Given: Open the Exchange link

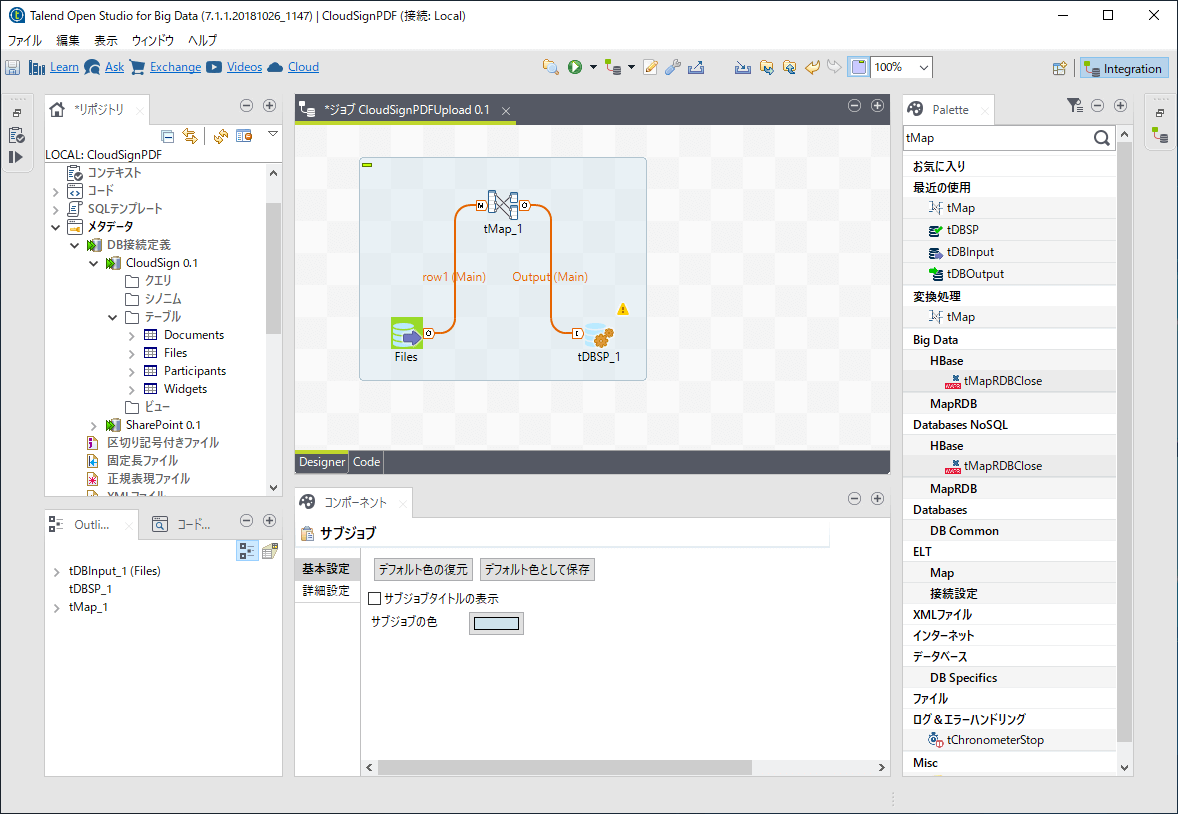Looking at the screenshot, I should tap(175, 67).
